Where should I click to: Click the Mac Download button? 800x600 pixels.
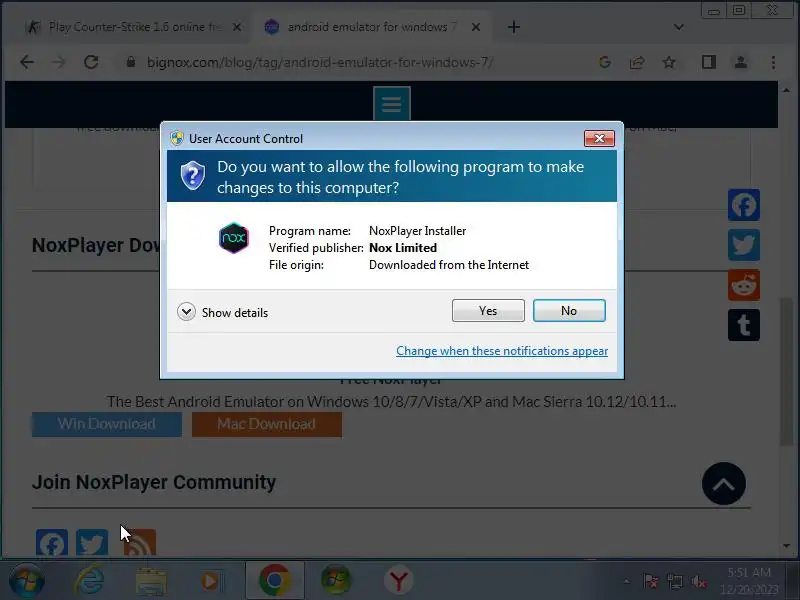pos(267,424)
